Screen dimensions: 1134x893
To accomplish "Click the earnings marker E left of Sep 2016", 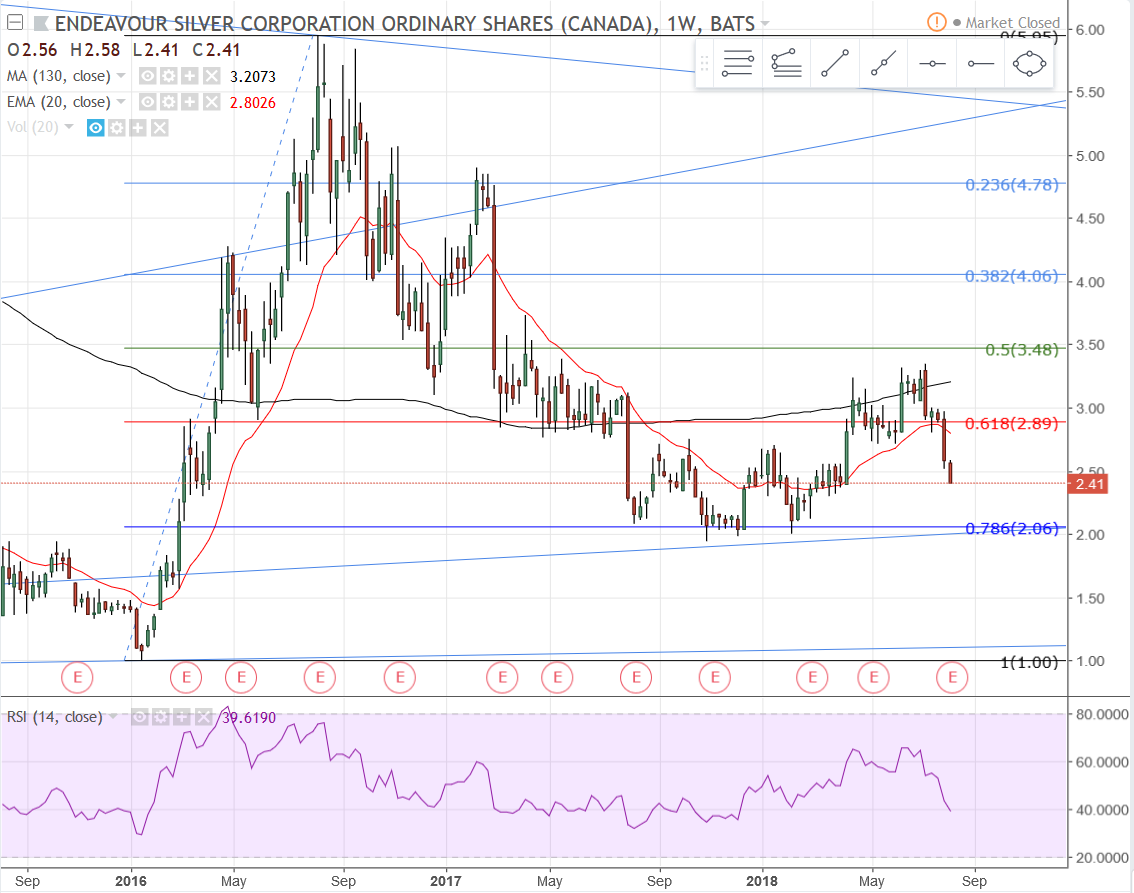I will click(x=320, y=678).
